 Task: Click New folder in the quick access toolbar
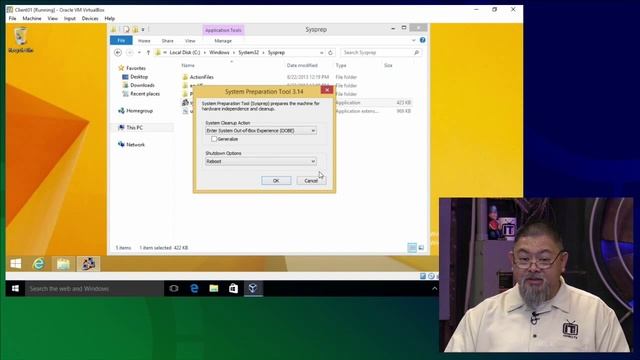click(135, 29)
